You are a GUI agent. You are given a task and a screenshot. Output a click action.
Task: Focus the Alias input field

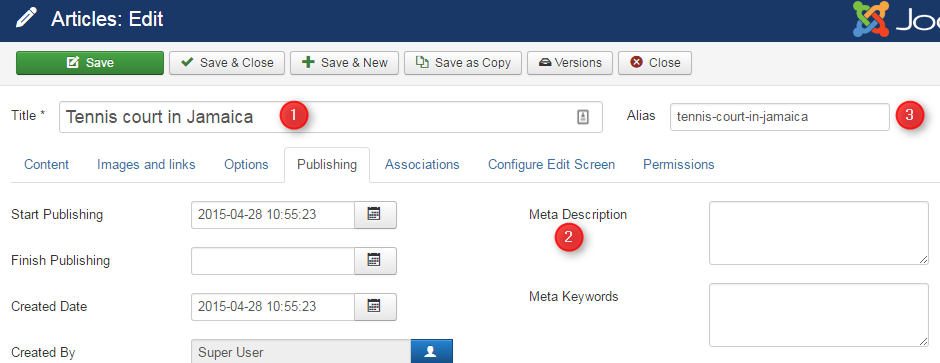[780, 117]
